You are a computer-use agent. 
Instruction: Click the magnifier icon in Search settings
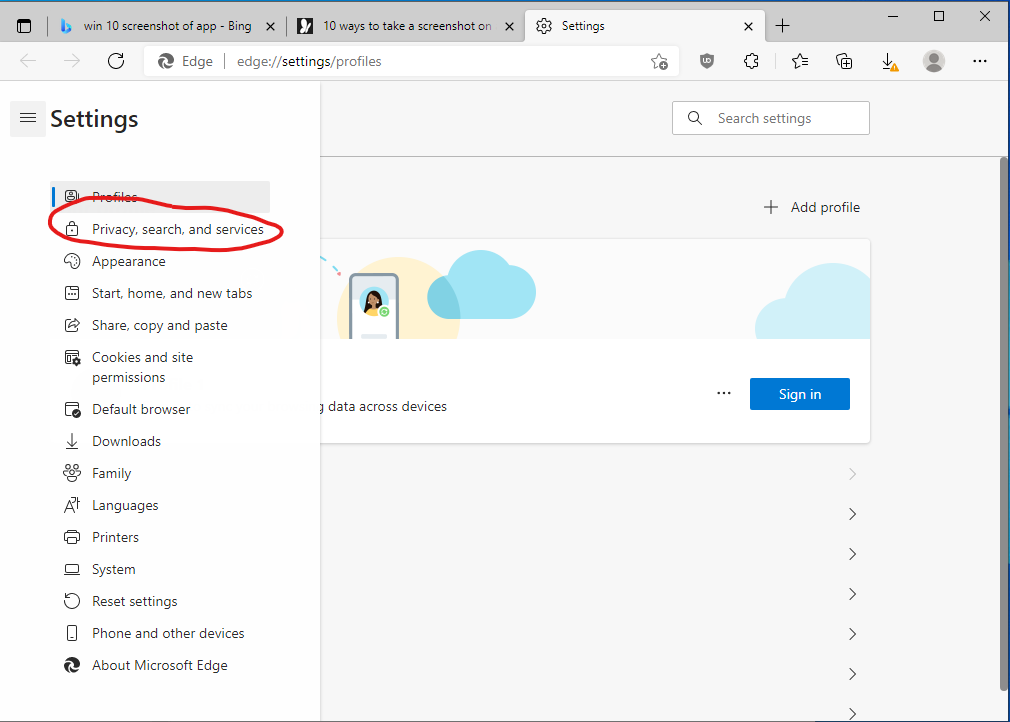(x=694, y=118)
